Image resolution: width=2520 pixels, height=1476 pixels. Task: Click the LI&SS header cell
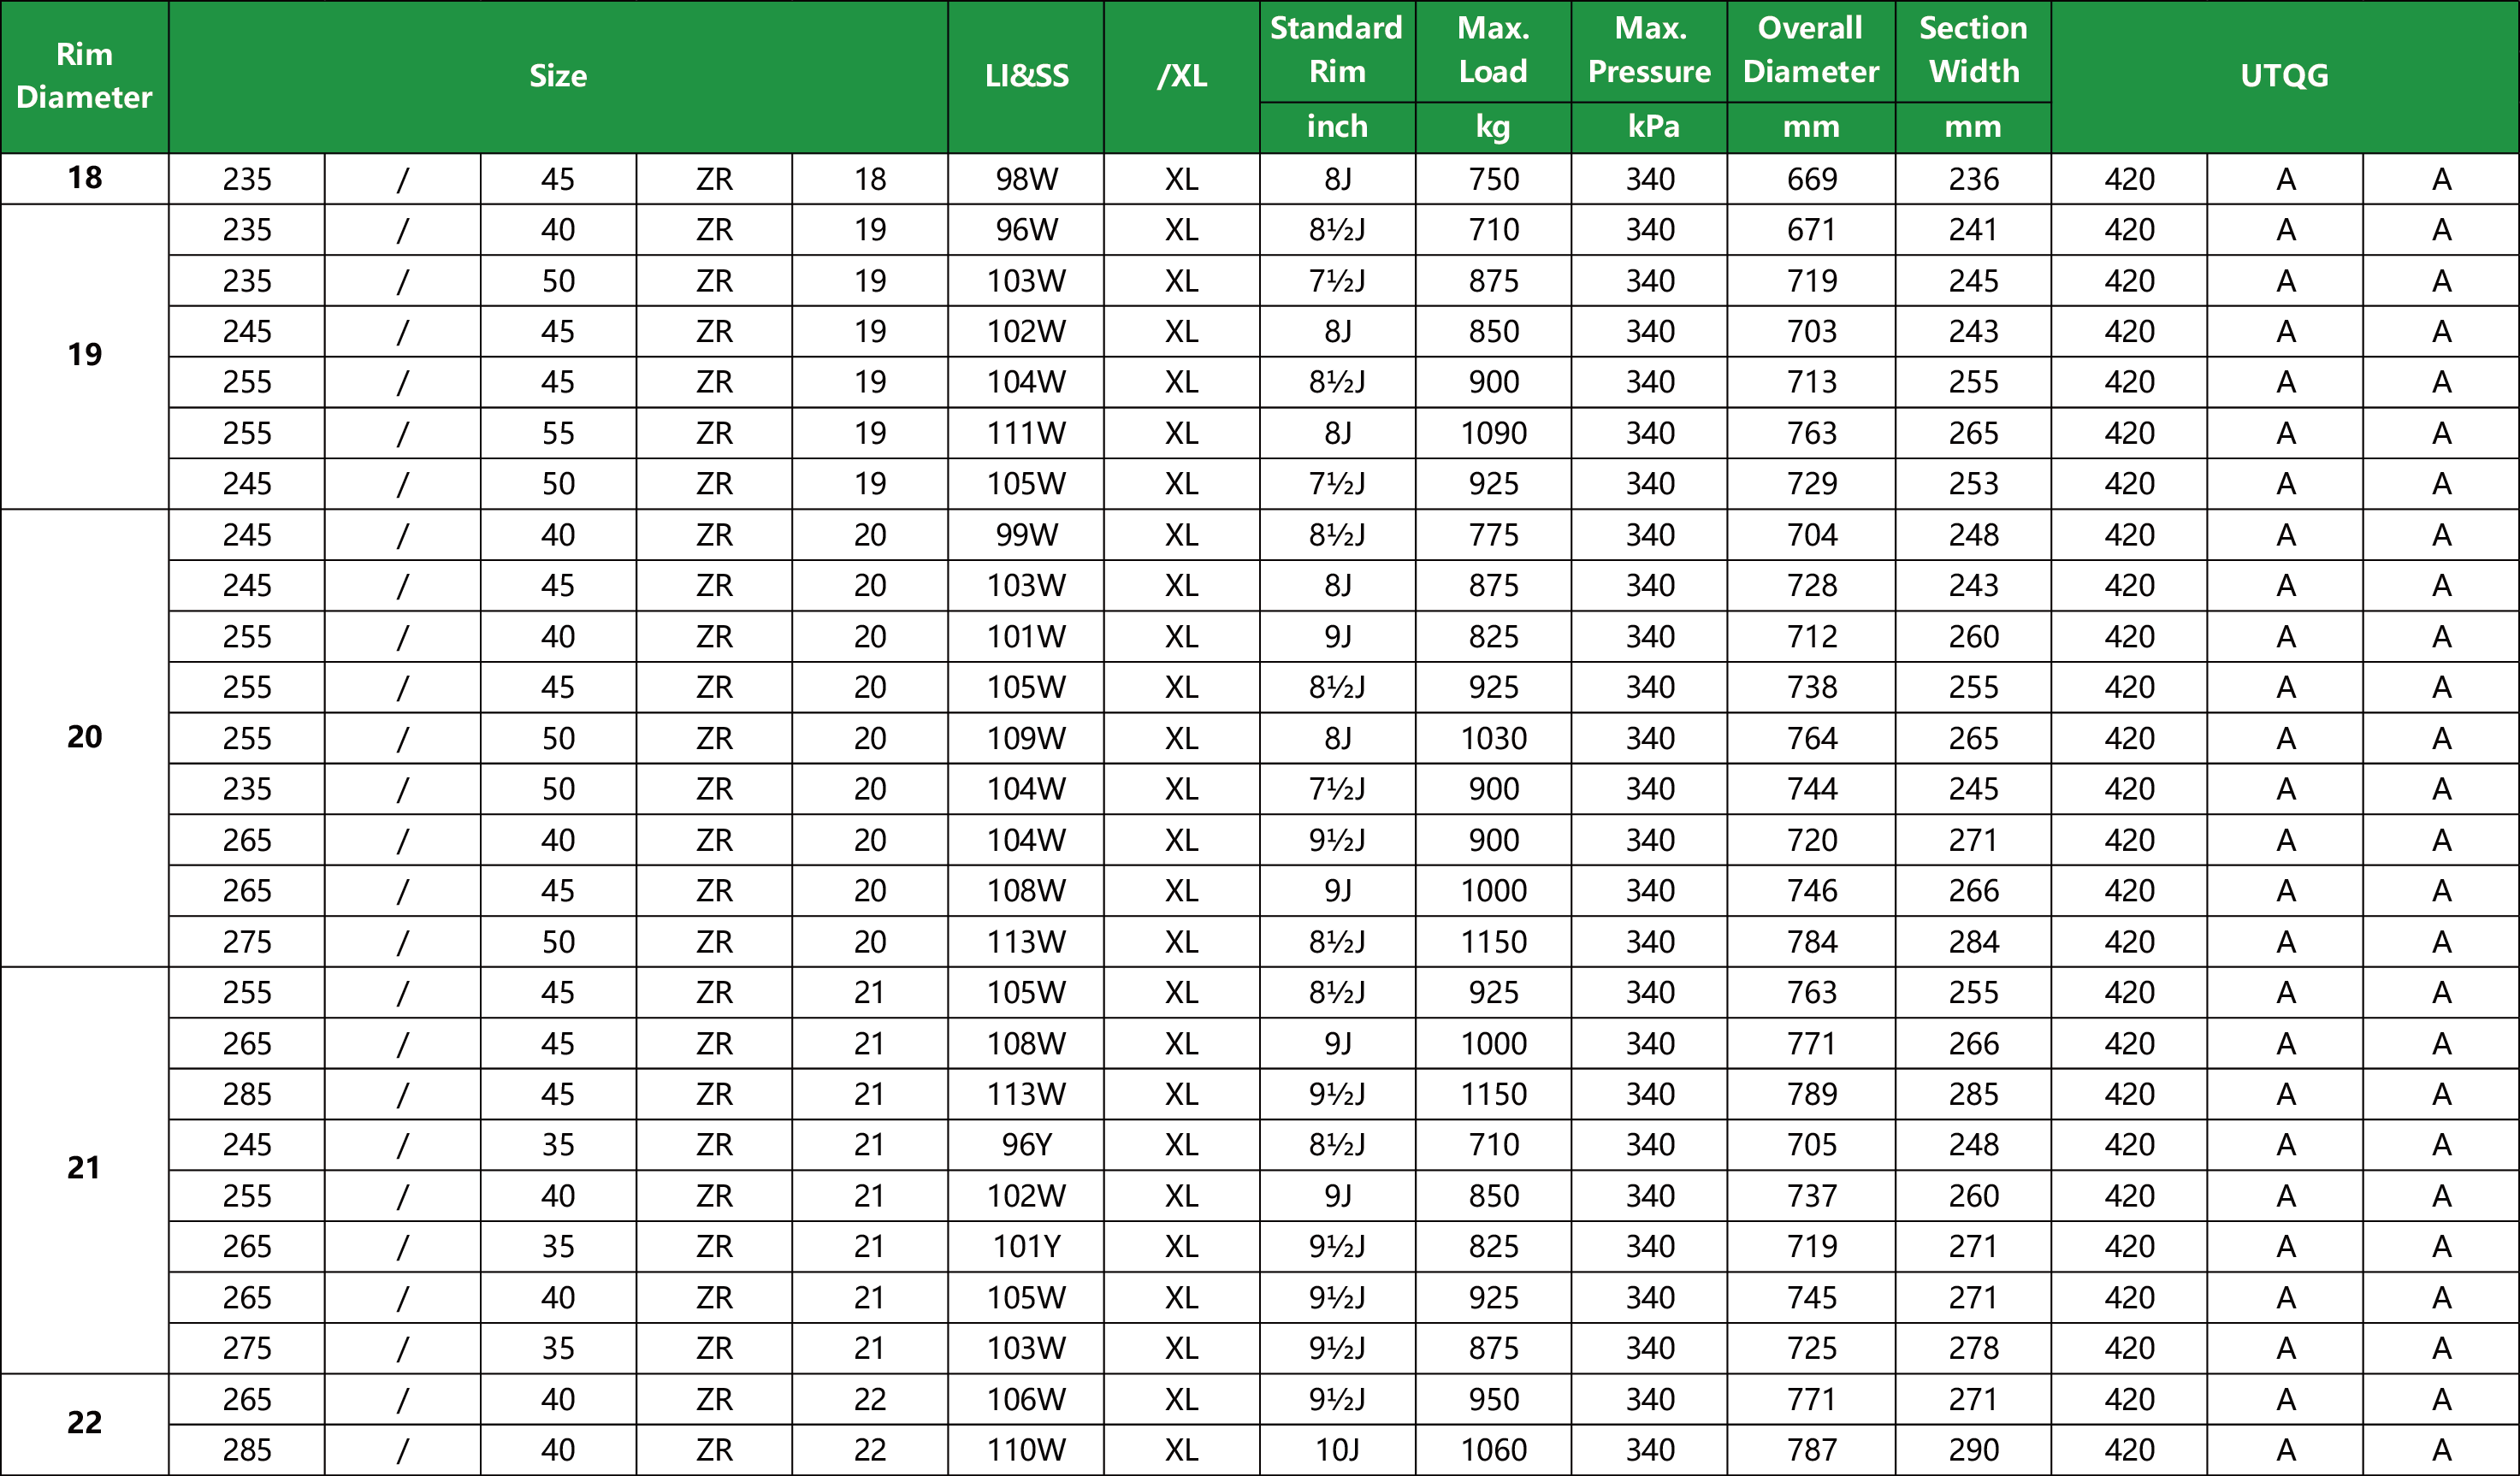[1026, 76]
